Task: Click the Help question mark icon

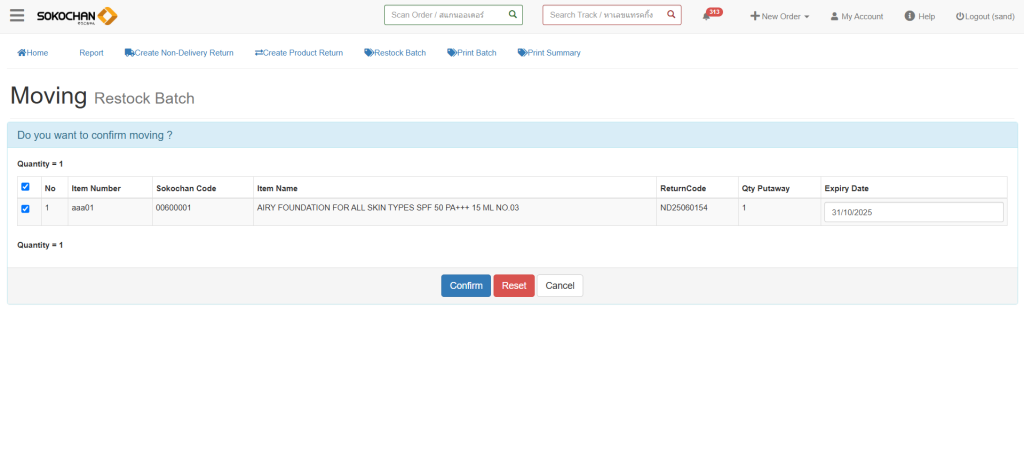Action: tap(910, 16)
